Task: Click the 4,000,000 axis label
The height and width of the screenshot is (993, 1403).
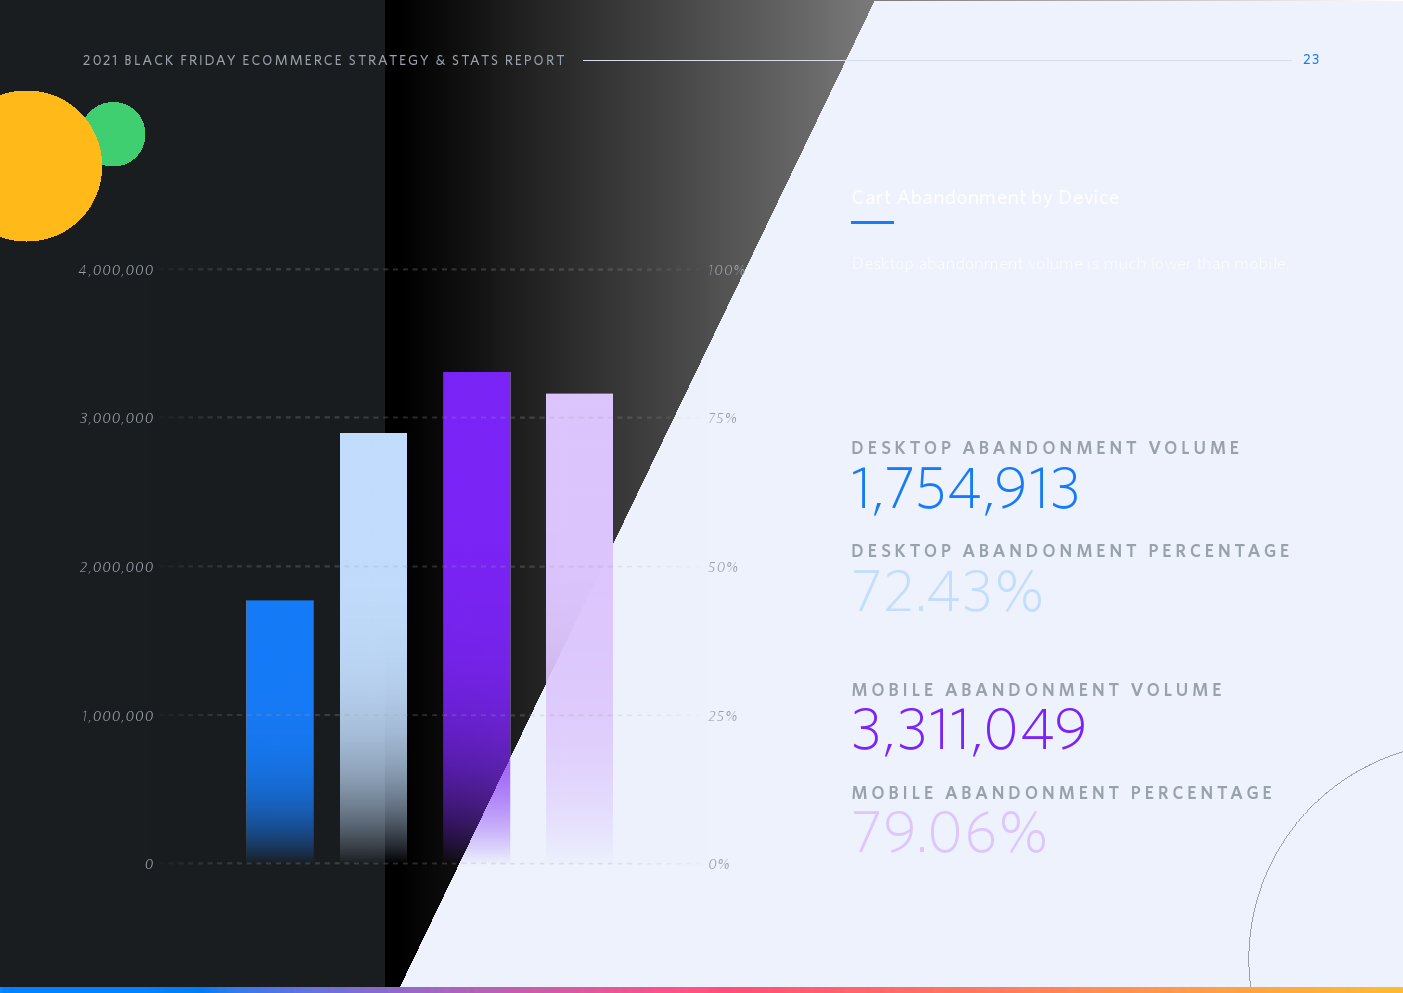Action: tap(116, 270)
